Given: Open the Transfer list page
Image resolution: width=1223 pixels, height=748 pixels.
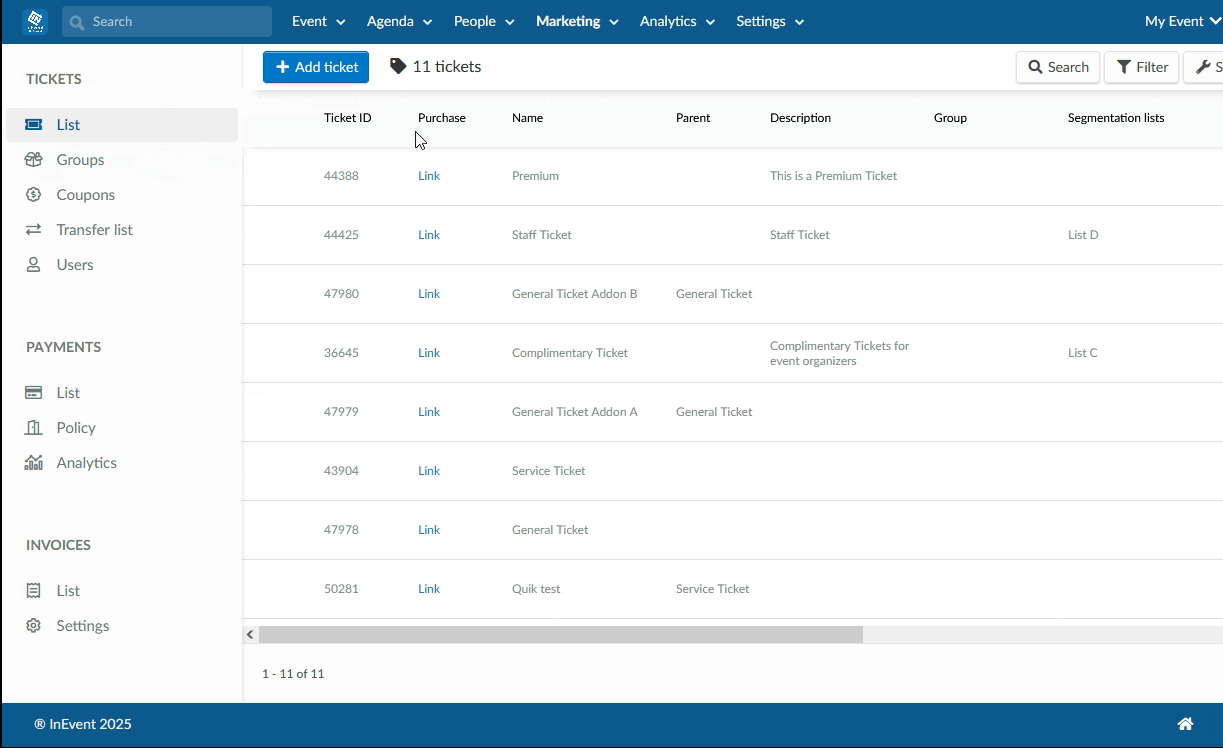Looking at the screenshot, I should click(x=94, y=230).
